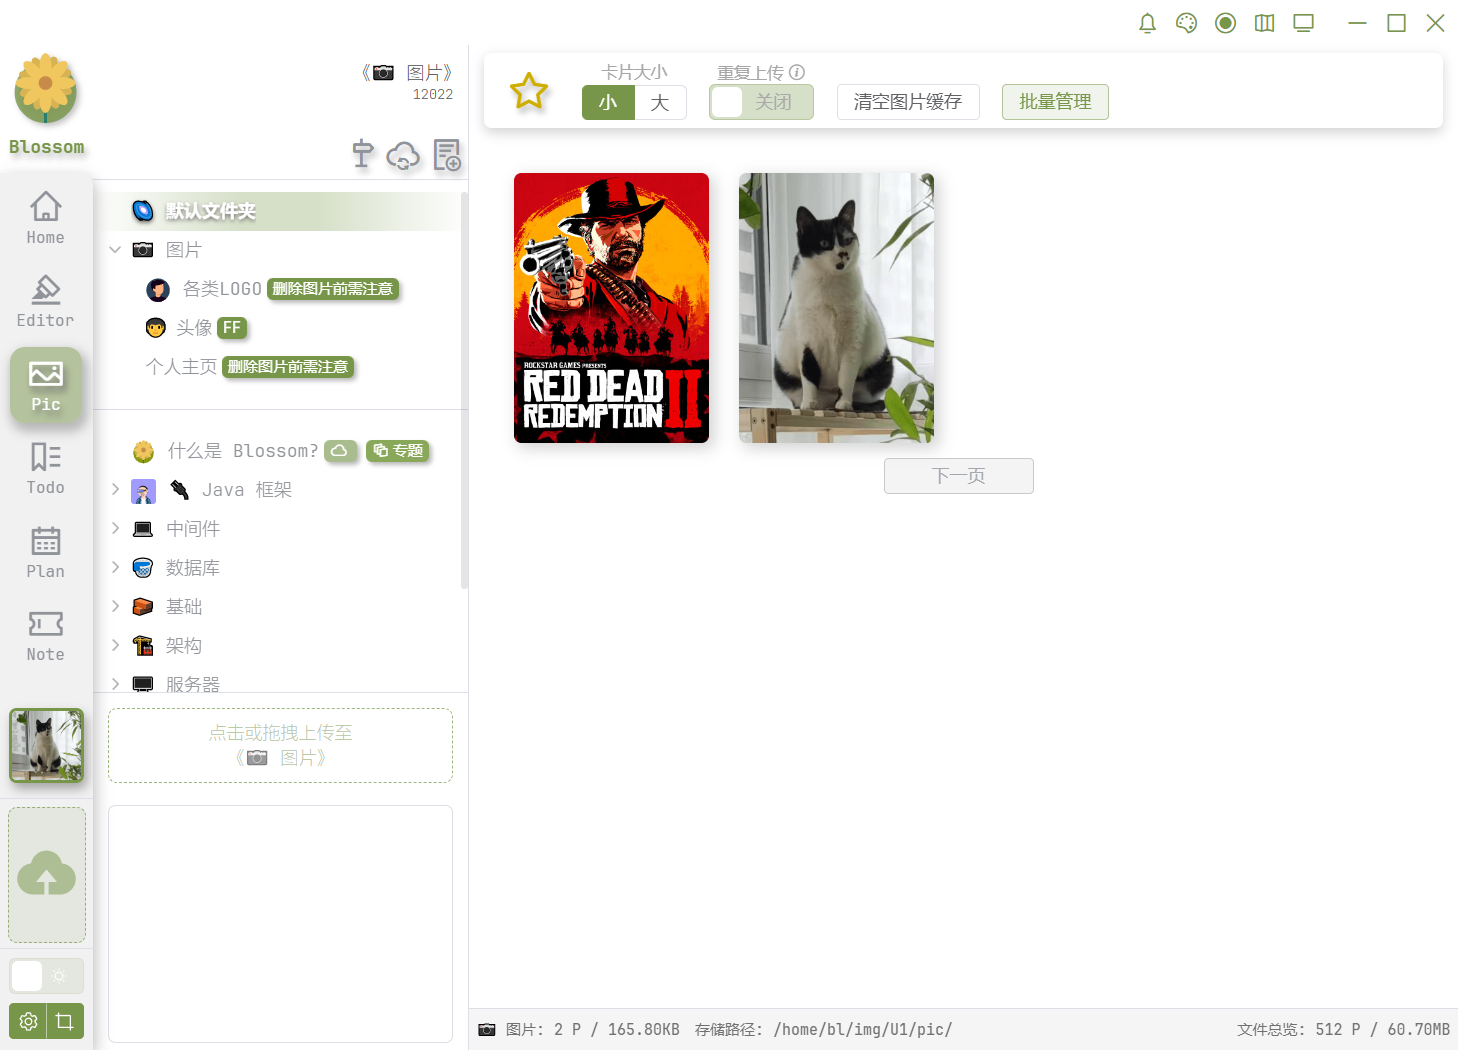The image size is (1458, 1050).
Task: Go to Home in sidebar
Action: tap(46, 218)
